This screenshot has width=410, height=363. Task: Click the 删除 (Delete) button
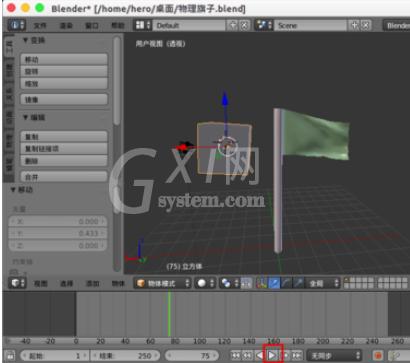point(64,161)
